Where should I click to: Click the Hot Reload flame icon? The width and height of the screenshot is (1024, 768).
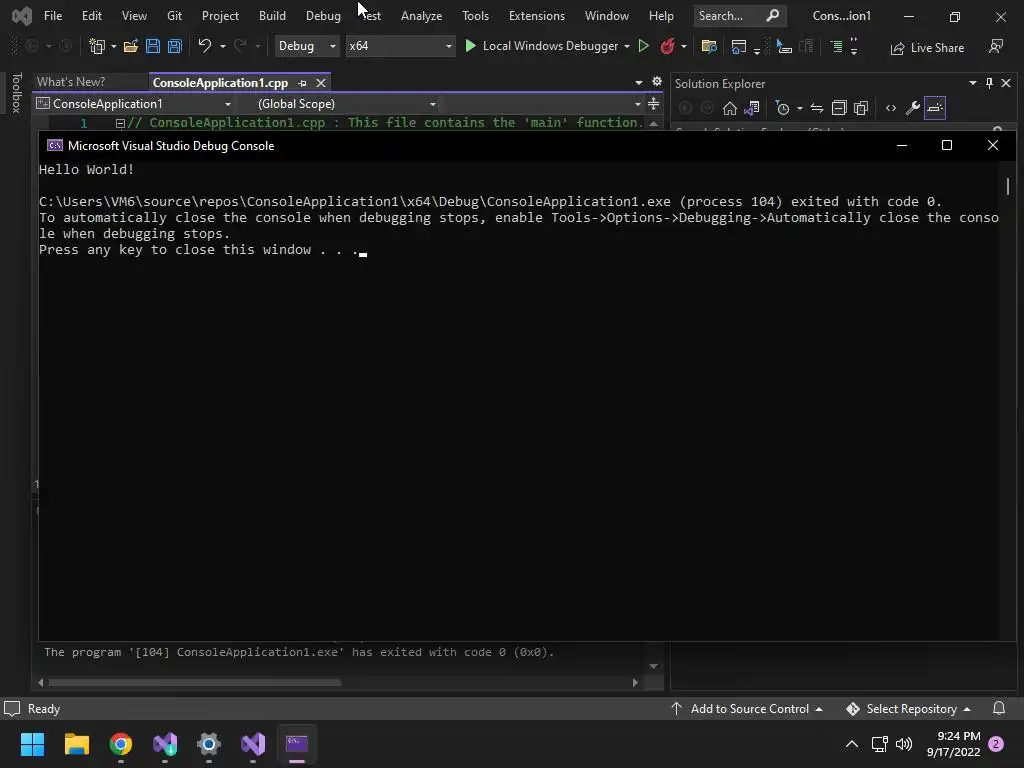coord(667,46)
